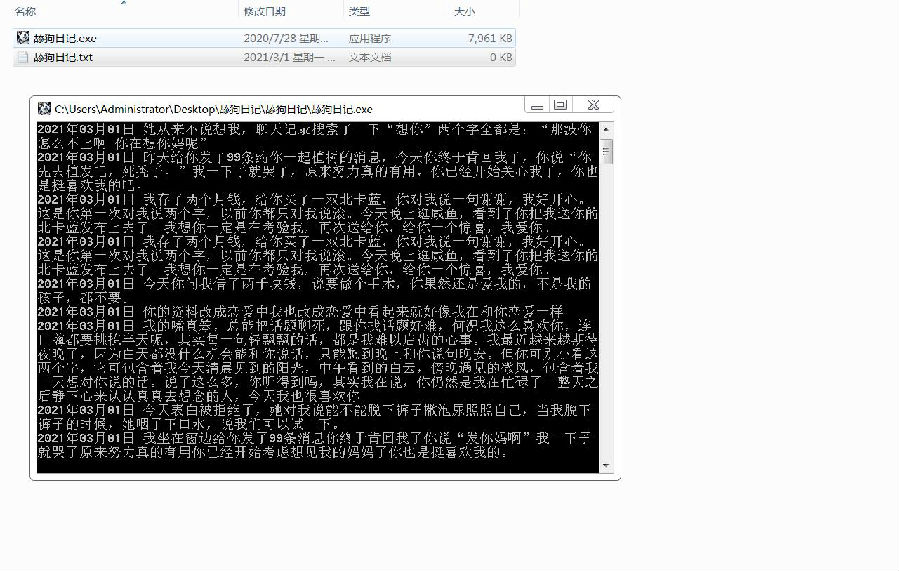
Task: Select the .txt document icon in the file list
Action: click(x=22, y=57)
